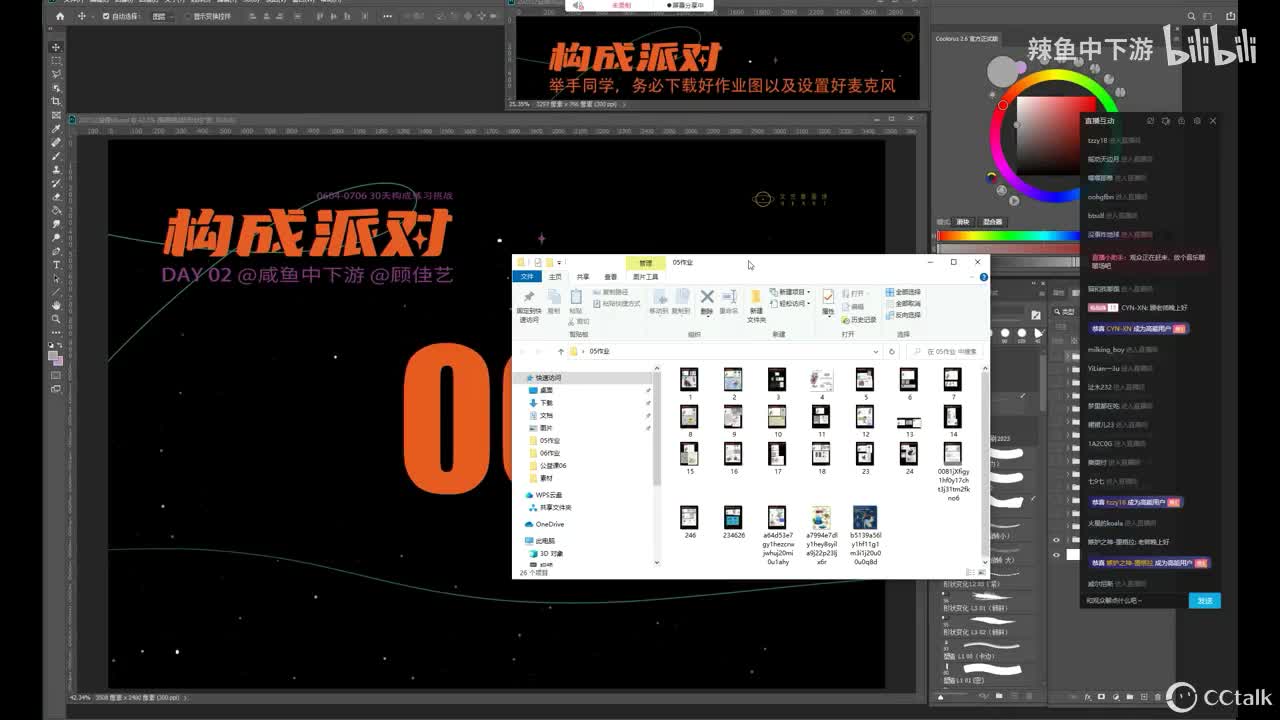
Task: Open 06作业 folder in navigation pane
Action: coord(549,453)
